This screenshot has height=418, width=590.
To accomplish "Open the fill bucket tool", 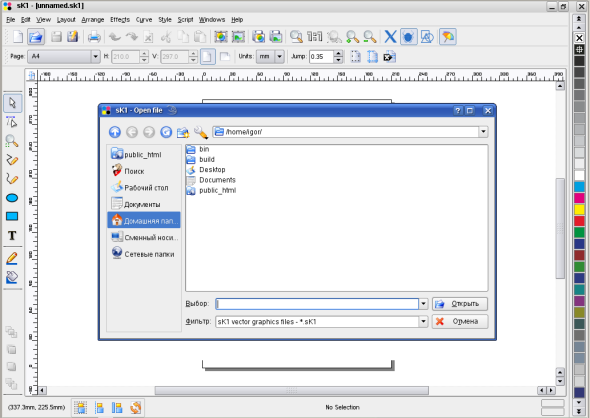I will [12, 278].
